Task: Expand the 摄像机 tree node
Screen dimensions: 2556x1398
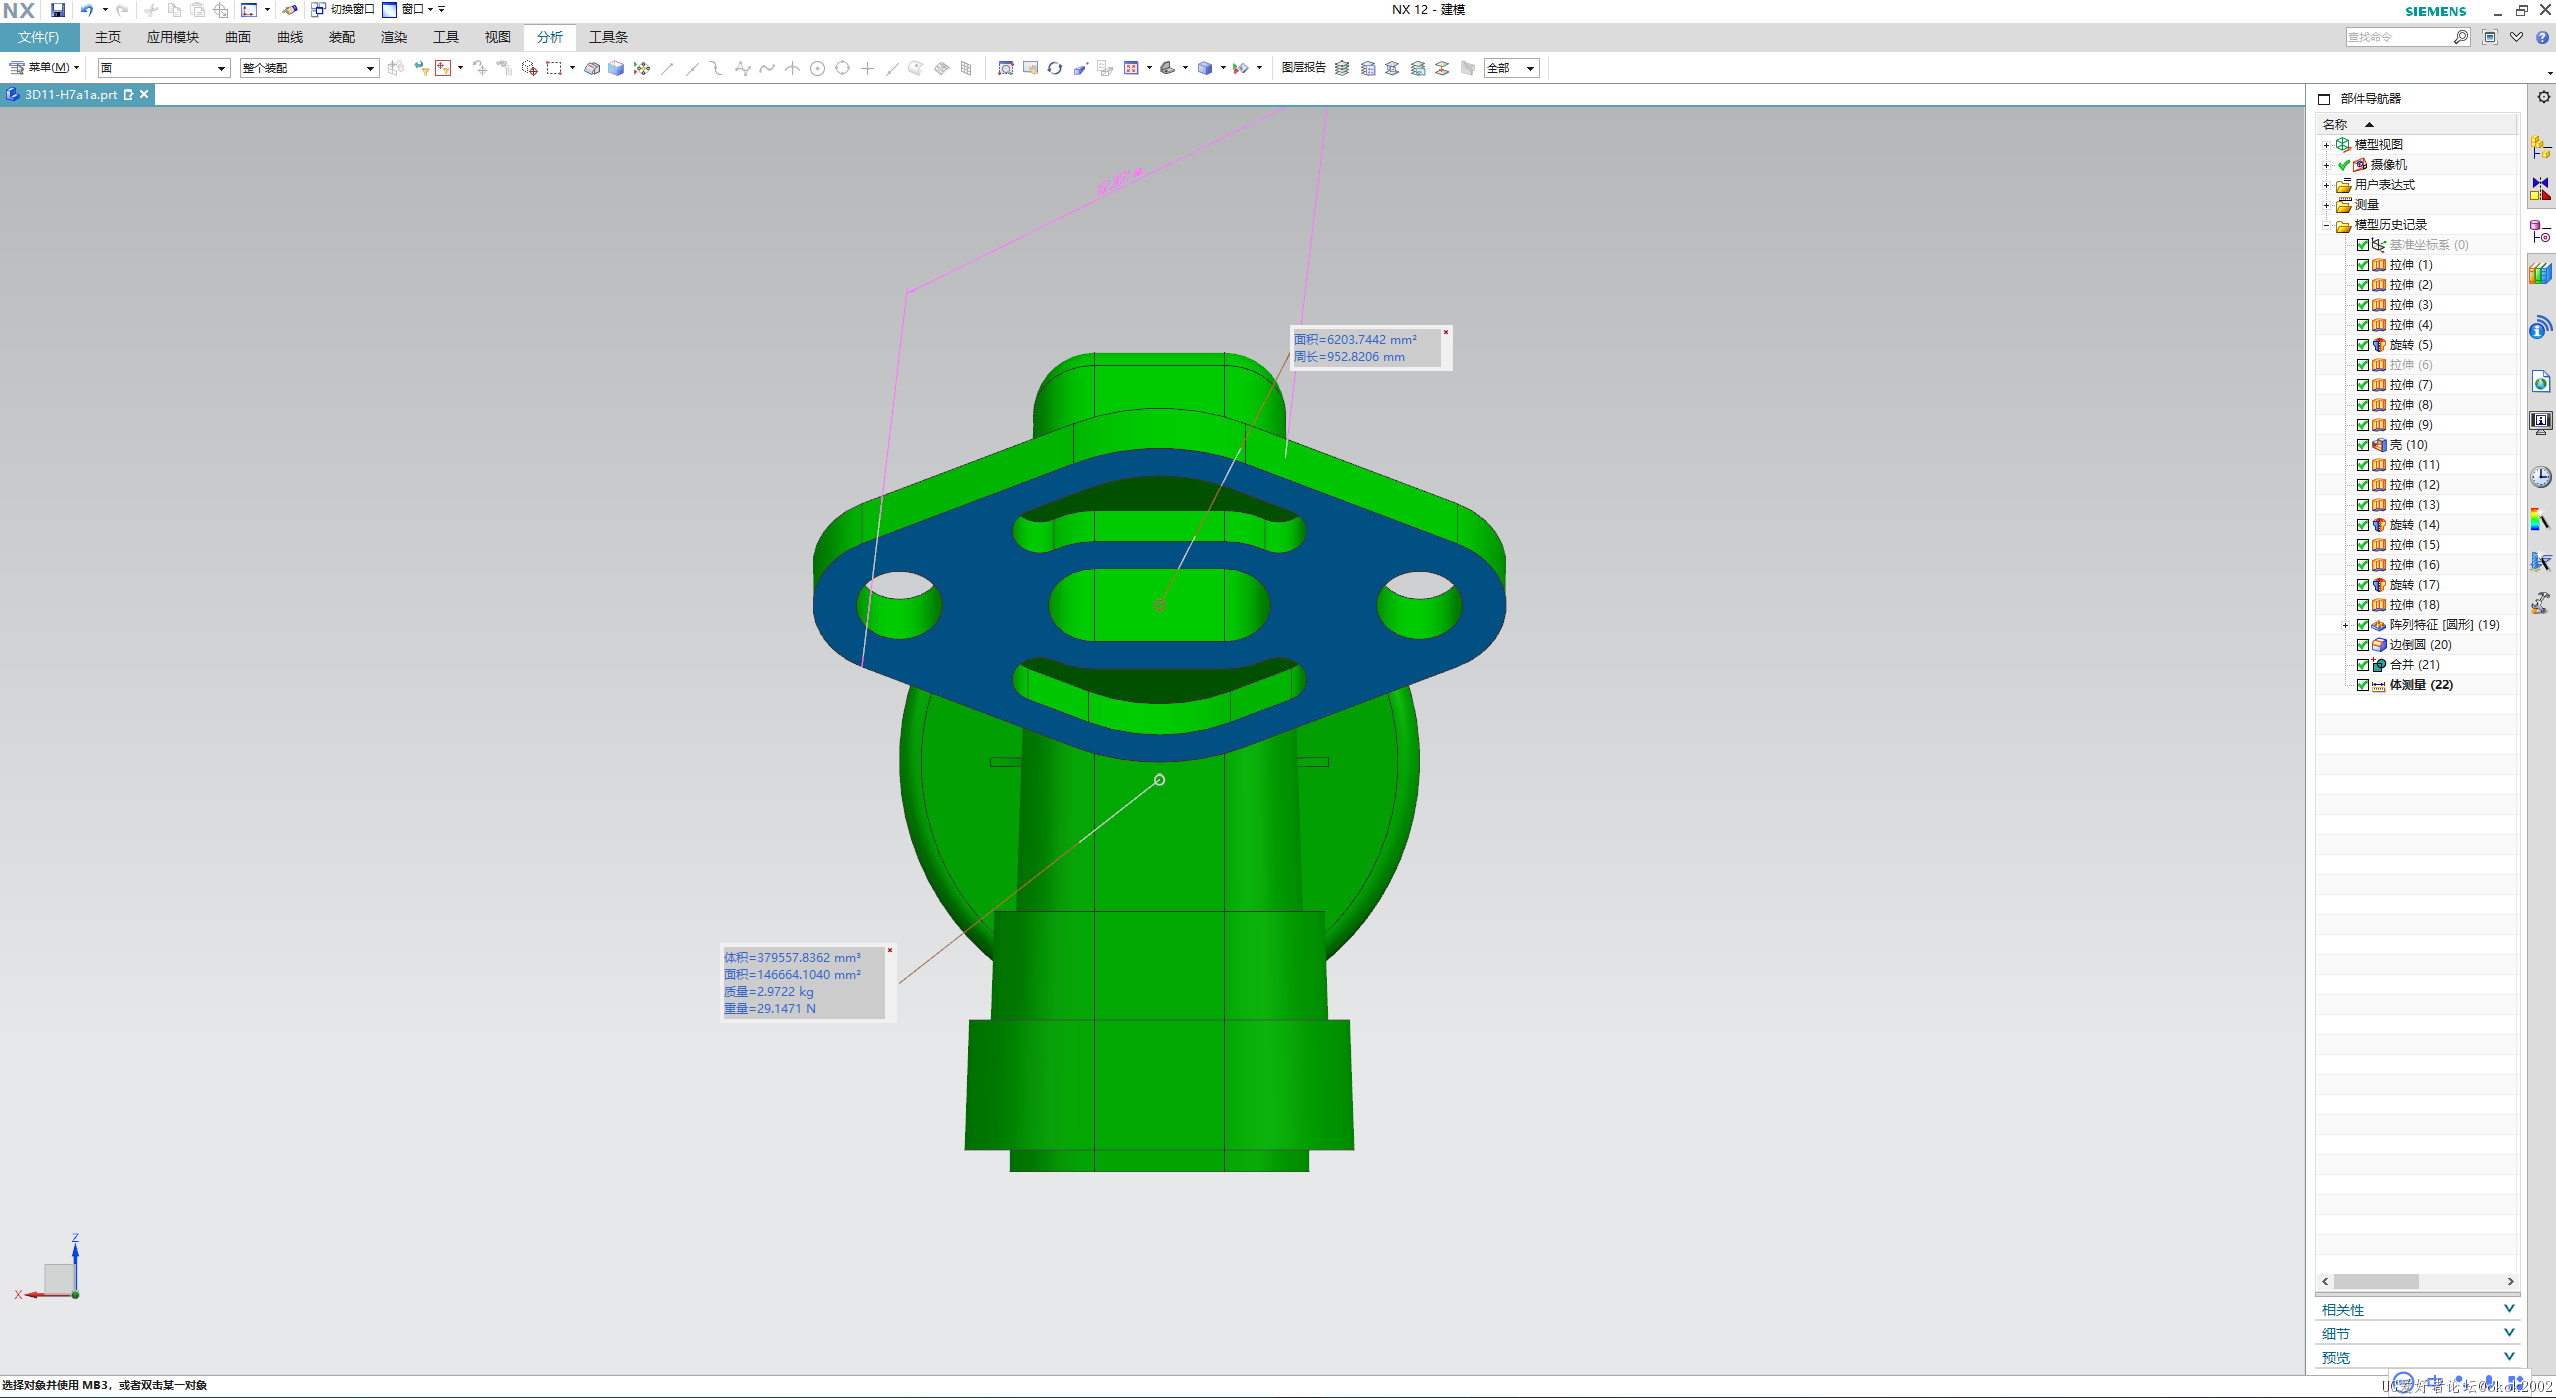Action: [x=2326, y=165]
